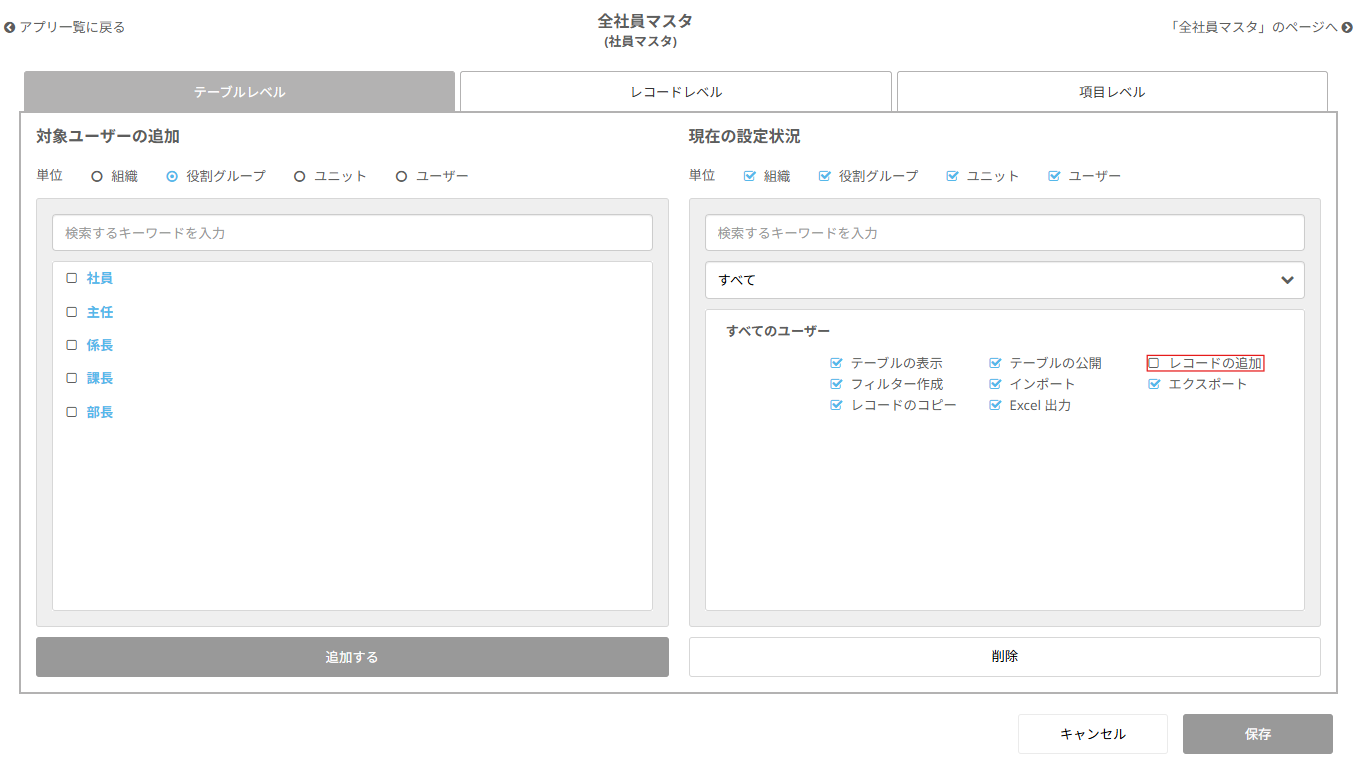Click the forward arrow icon beside 「全社員マスタ」のページへ
Viewport: 1357px width, 767px height.
coord(1347,28)
